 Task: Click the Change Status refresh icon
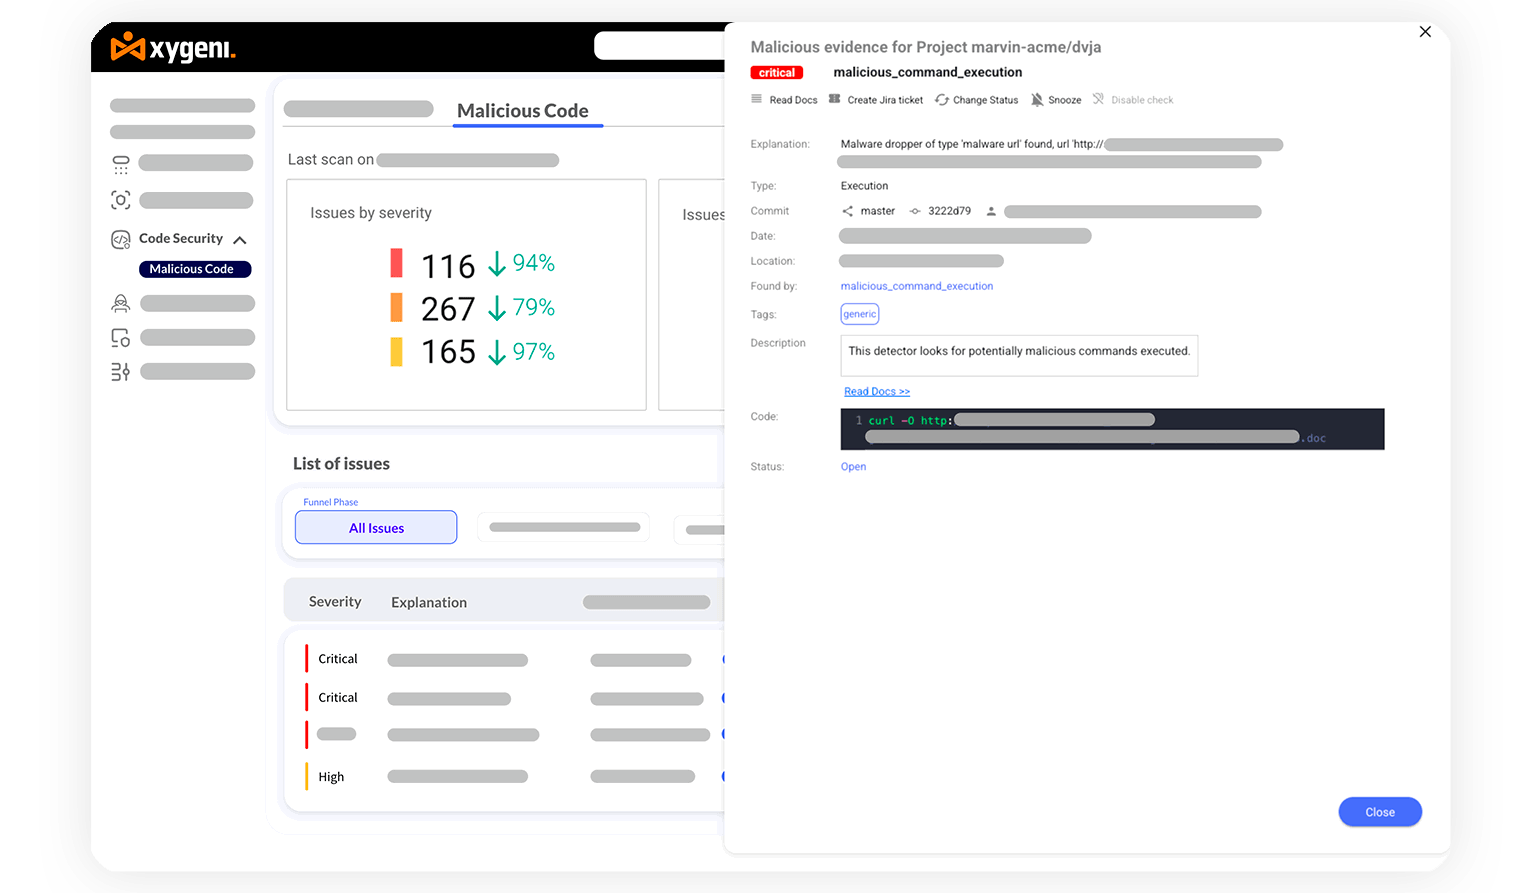pos(941,100)
